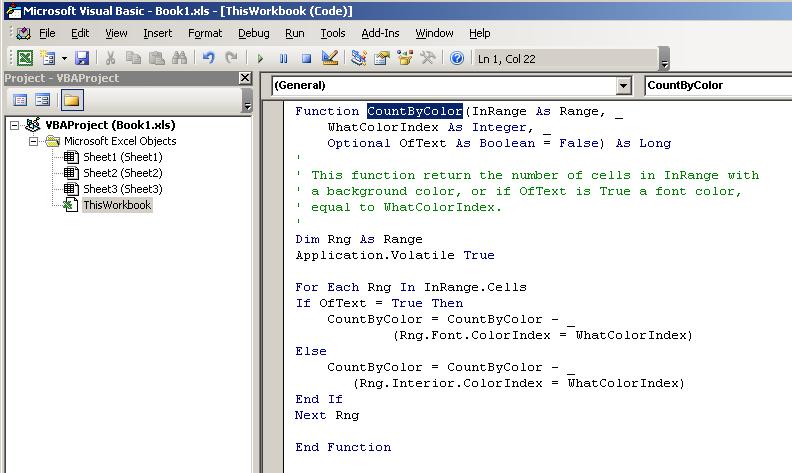
Task: Open Project pane toolbar options arrow
Action: click(248, 101)
